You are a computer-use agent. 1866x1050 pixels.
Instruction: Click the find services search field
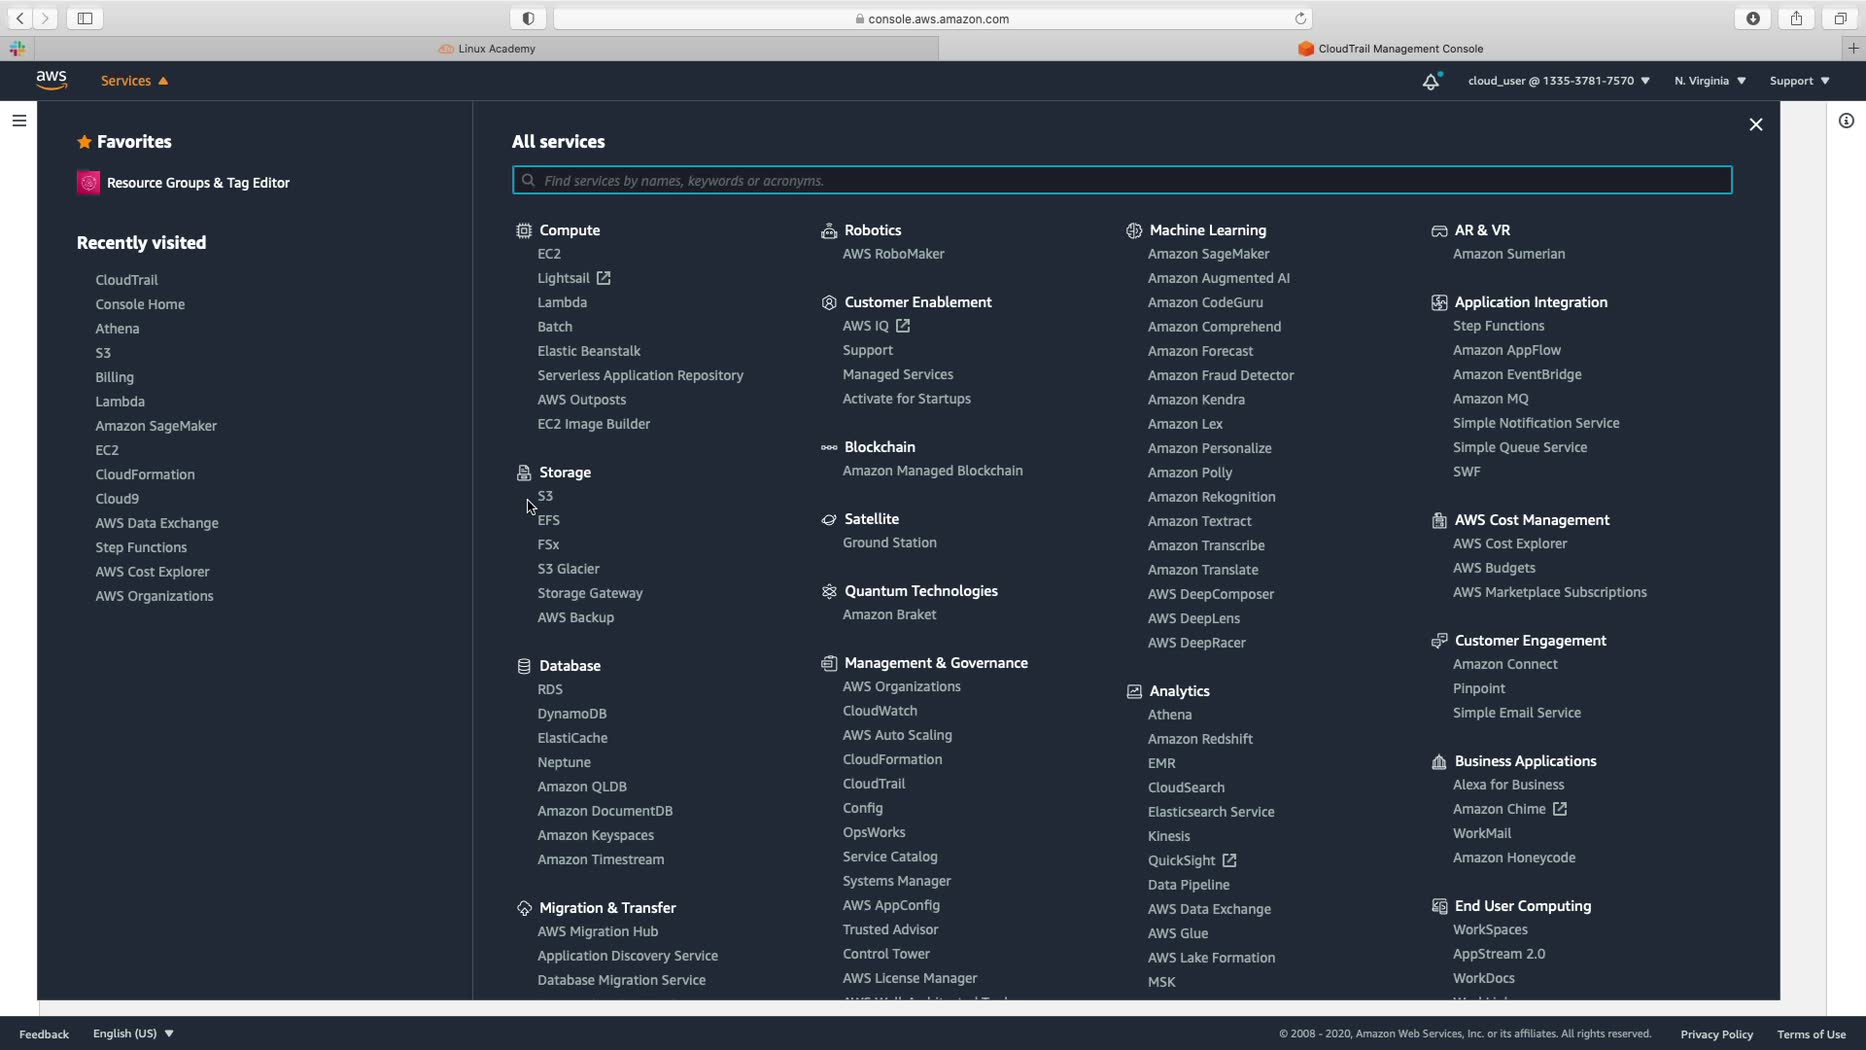tap(1122, 180)
